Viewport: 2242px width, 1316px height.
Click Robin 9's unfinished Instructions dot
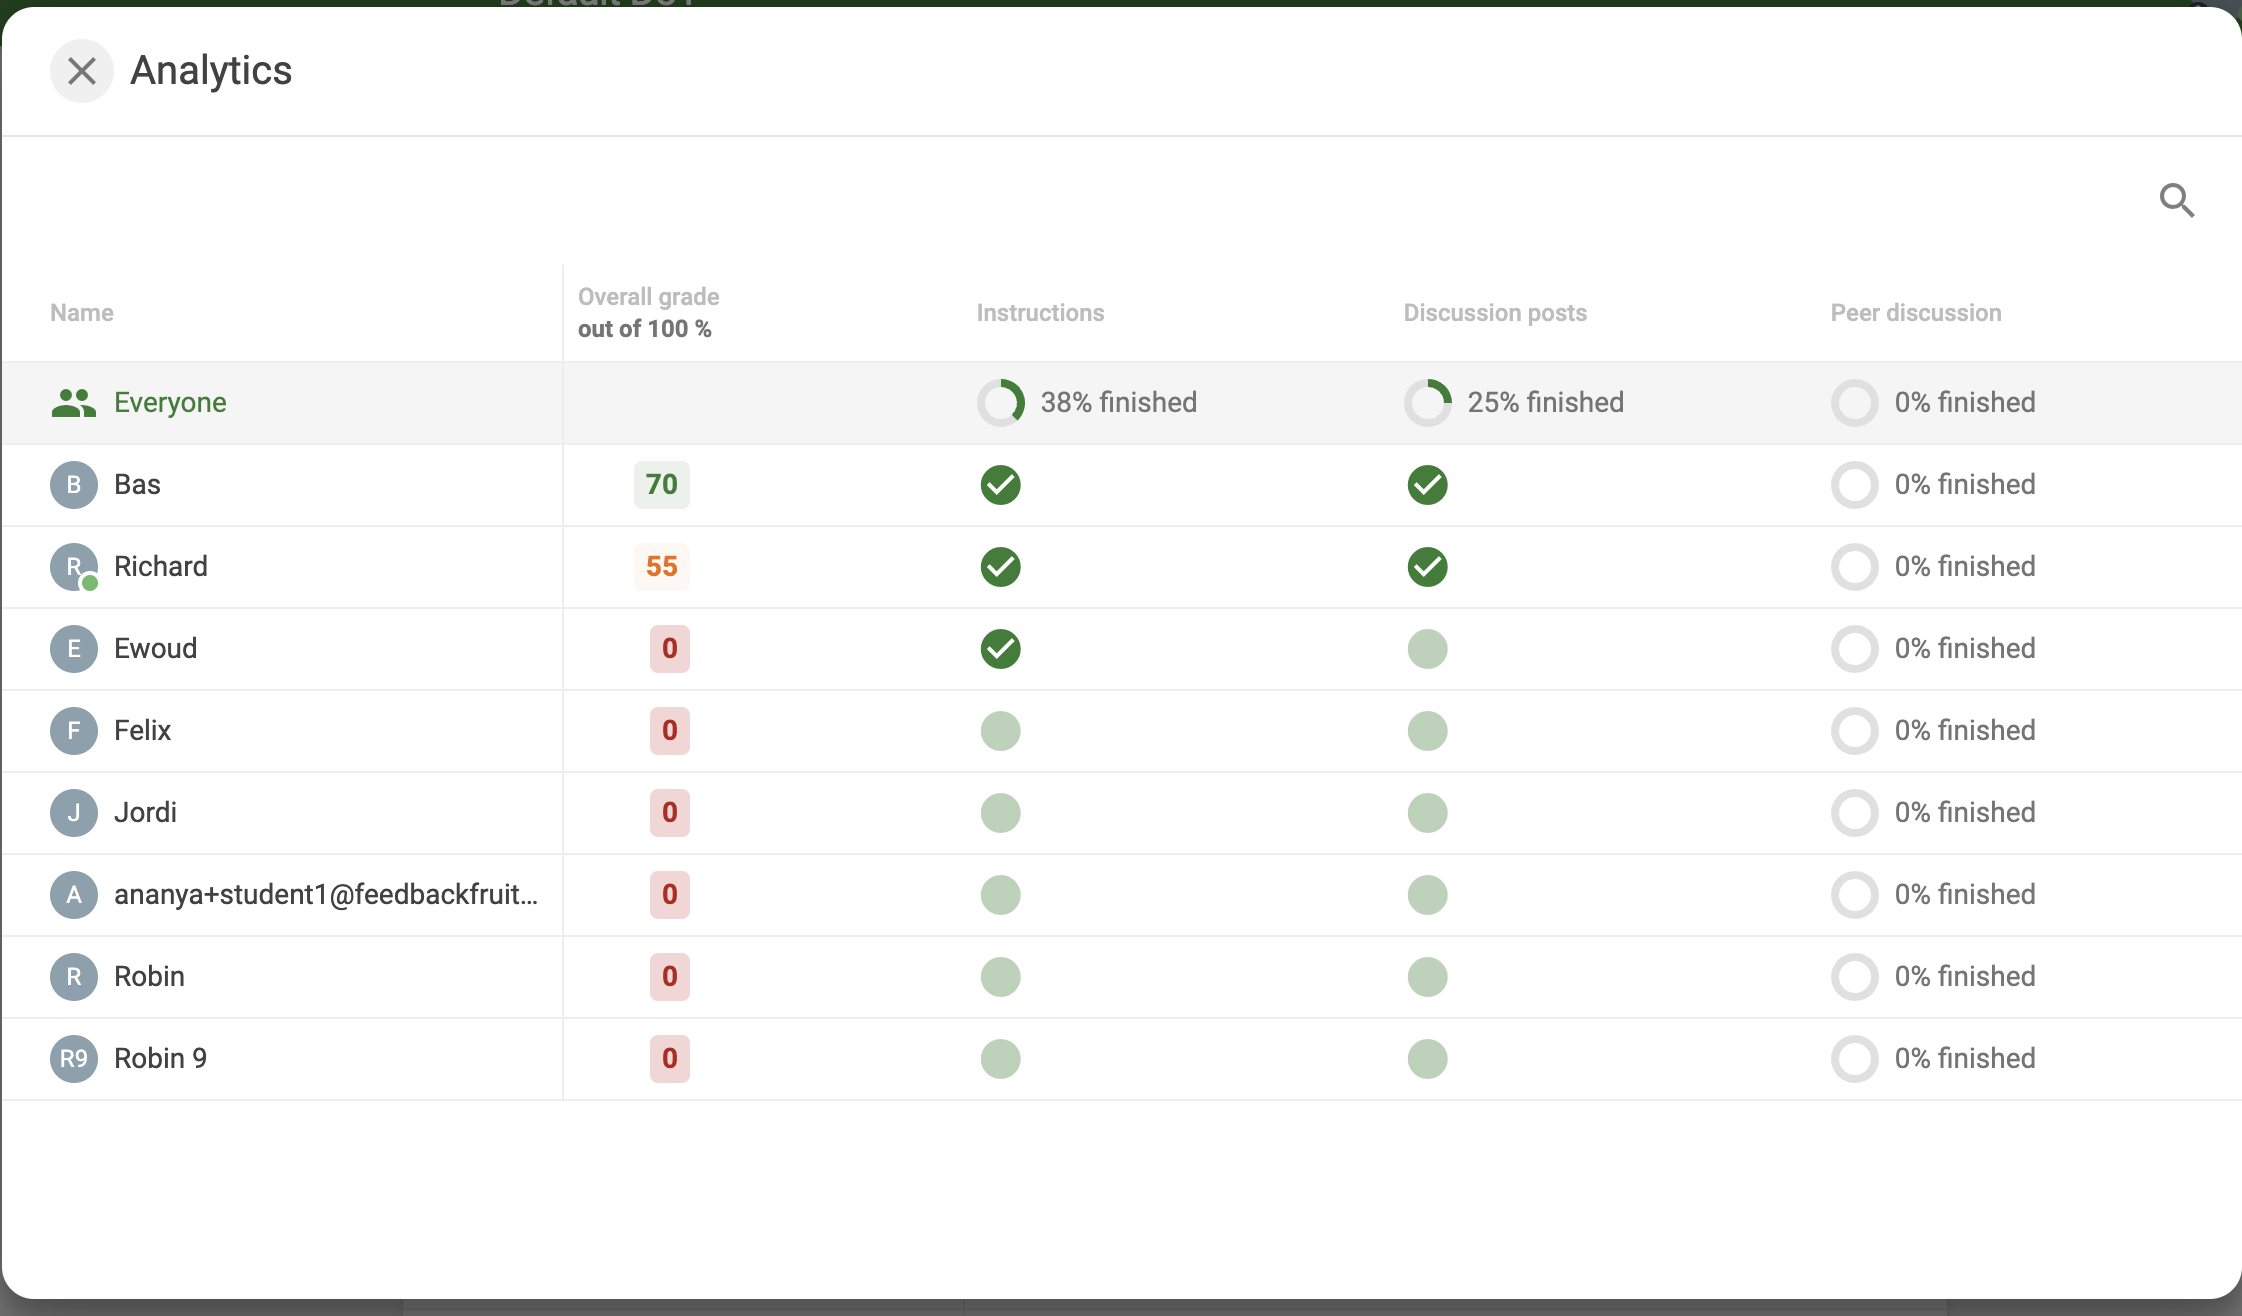point(1001,1059)
